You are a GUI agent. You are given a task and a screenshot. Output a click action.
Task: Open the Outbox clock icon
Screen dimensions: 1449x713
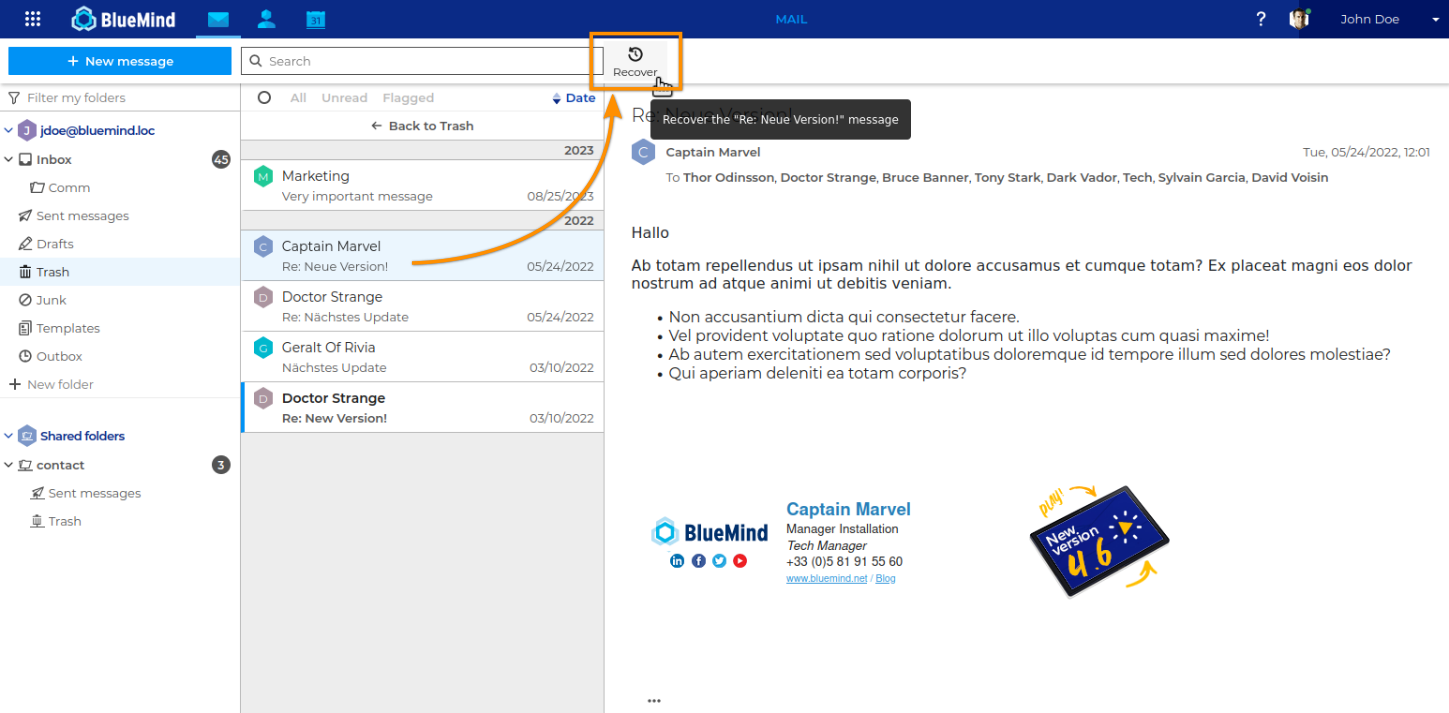[26, 356]
